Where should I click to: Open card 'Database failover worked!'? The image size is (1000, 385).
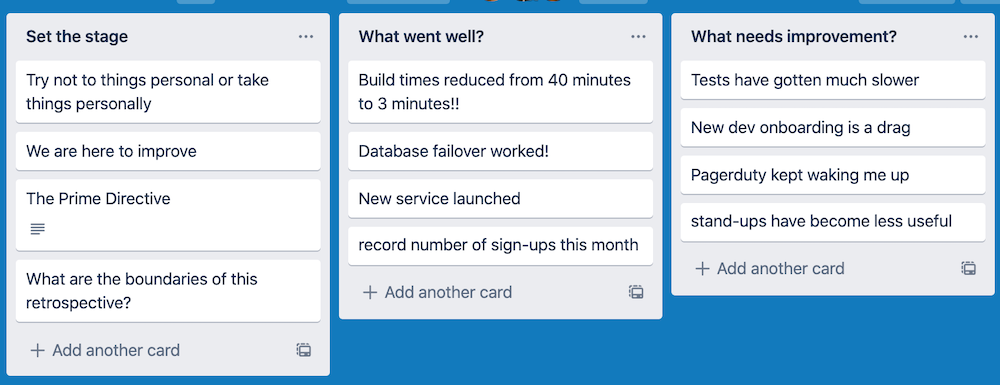point(501,151)
